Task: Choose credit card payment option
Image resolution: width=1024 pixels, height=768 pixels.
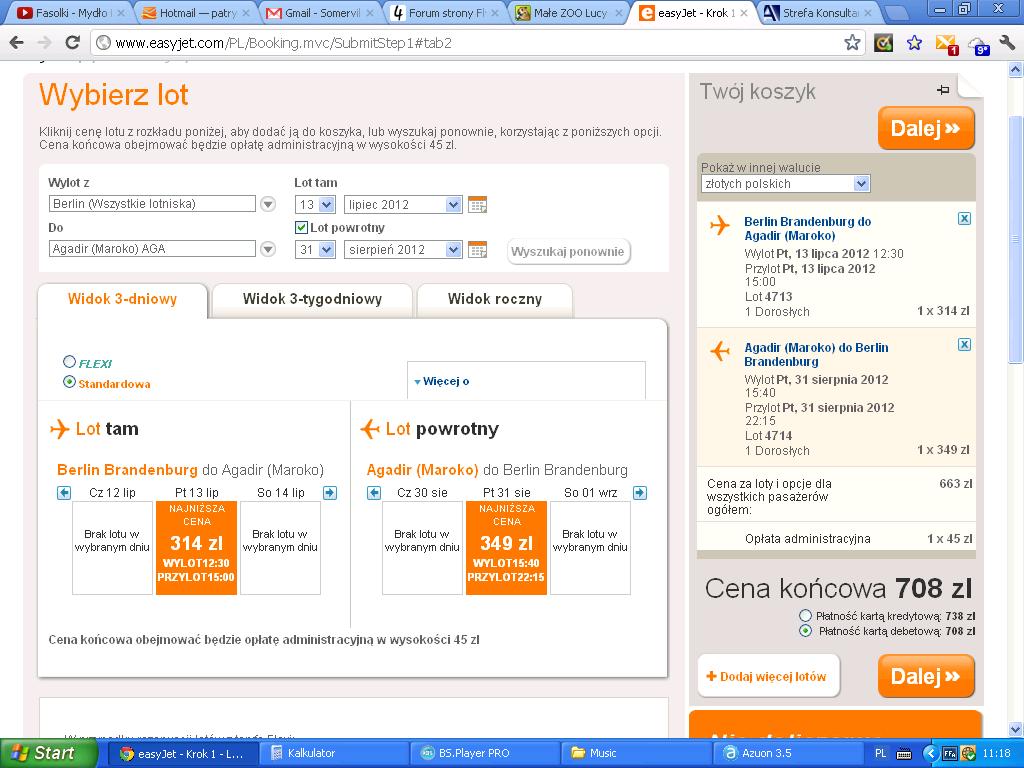Action: tap(805, 615)
